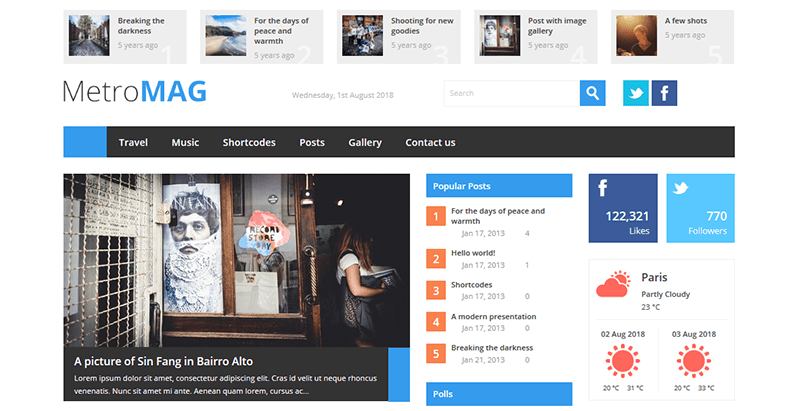
Task: Click the orange number 4 badge
Action: [x=436, y=322]
